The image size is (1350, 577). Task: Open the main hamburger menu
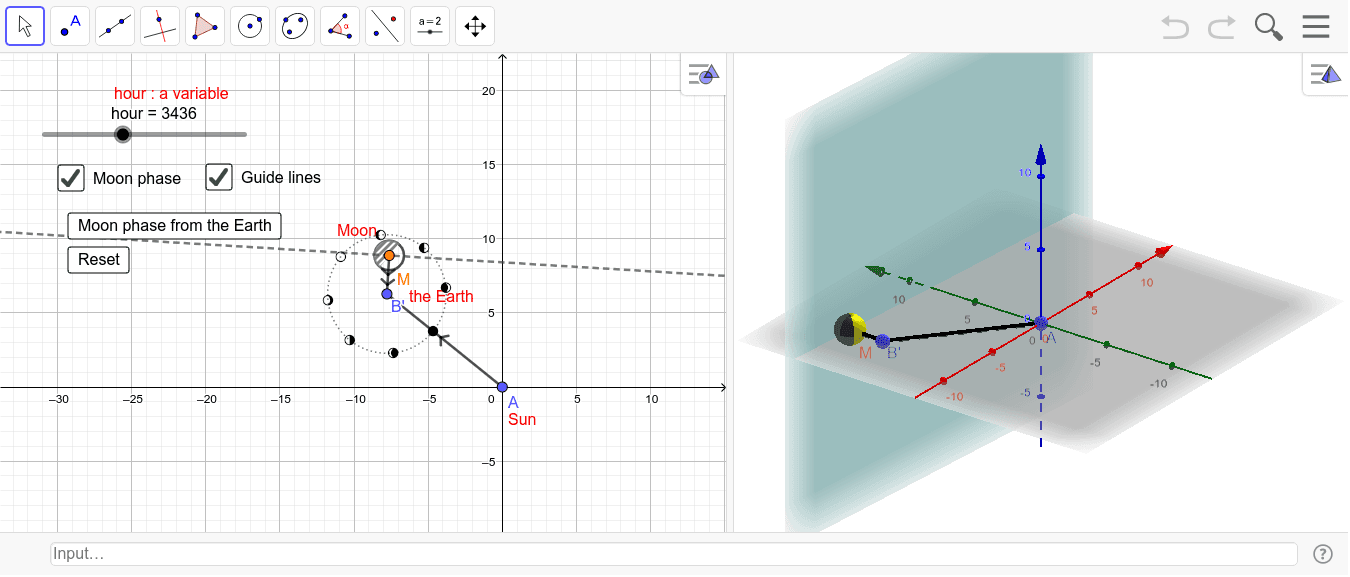coord(1316,26)
